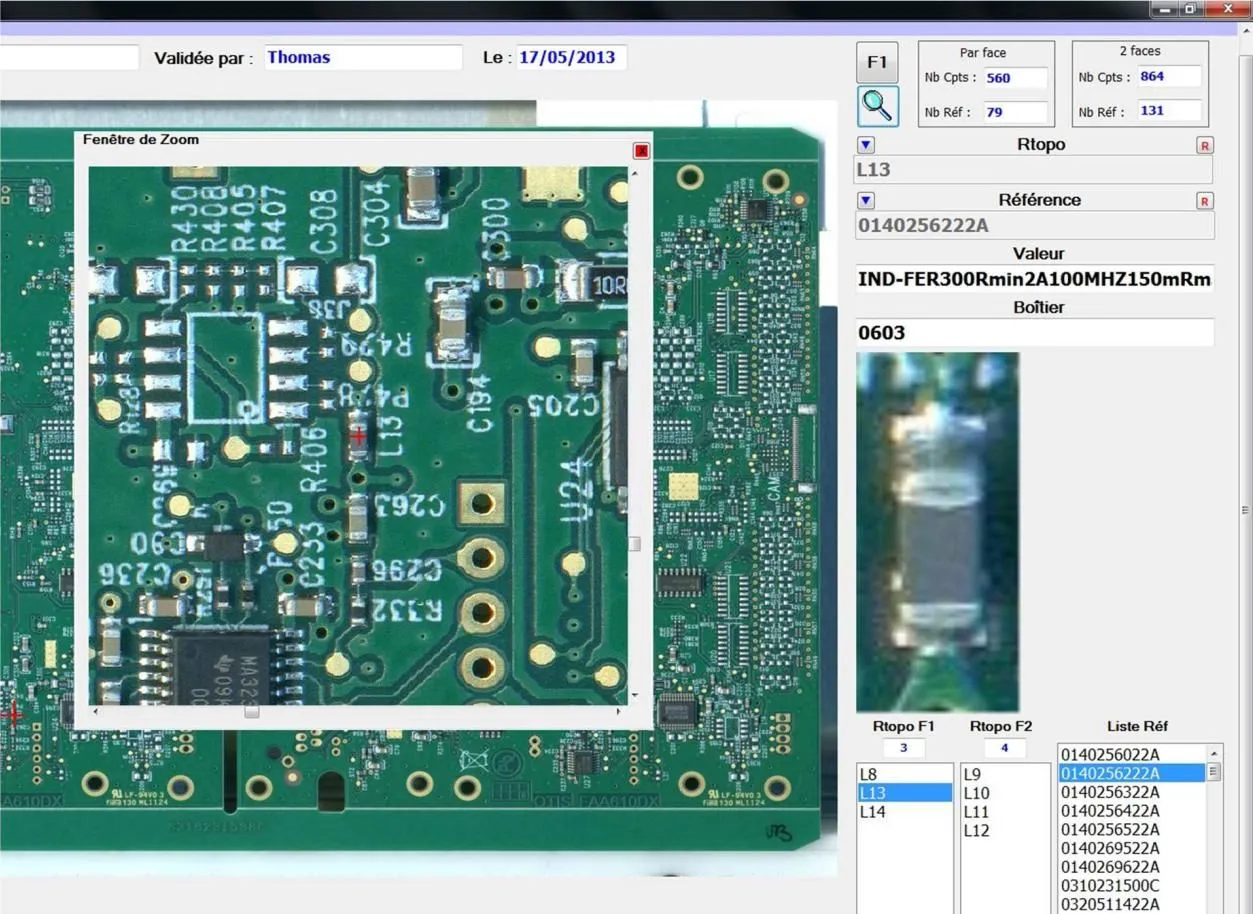Click Par face Nb Cpts value 560

click(1015, 78)
